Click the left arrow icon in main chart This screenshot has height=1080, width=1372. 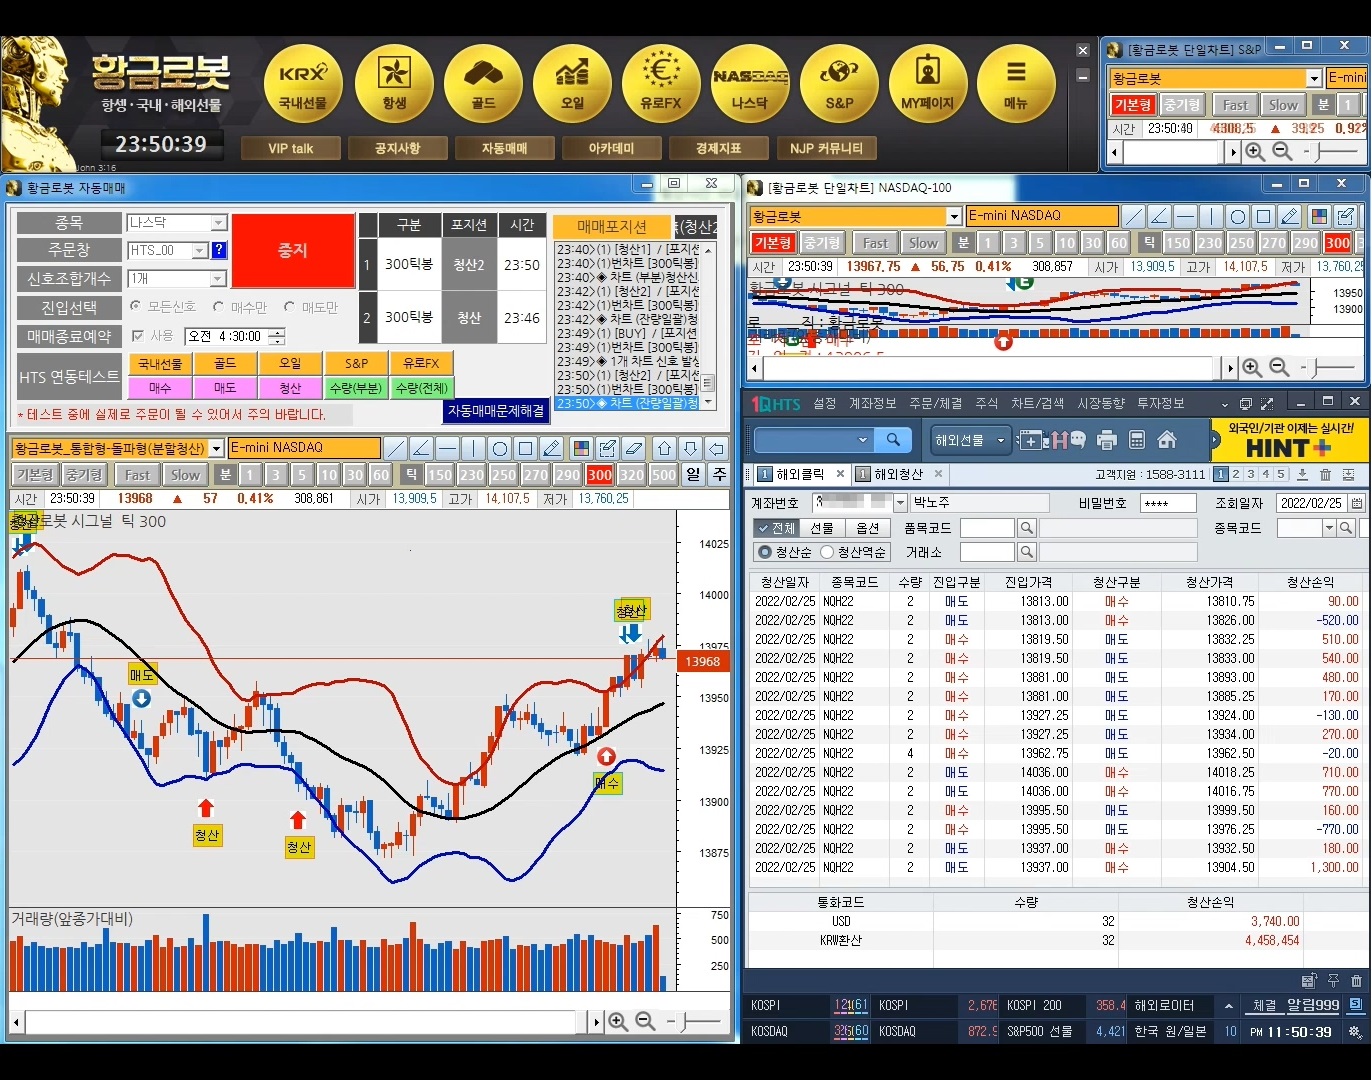pos(716,448)
